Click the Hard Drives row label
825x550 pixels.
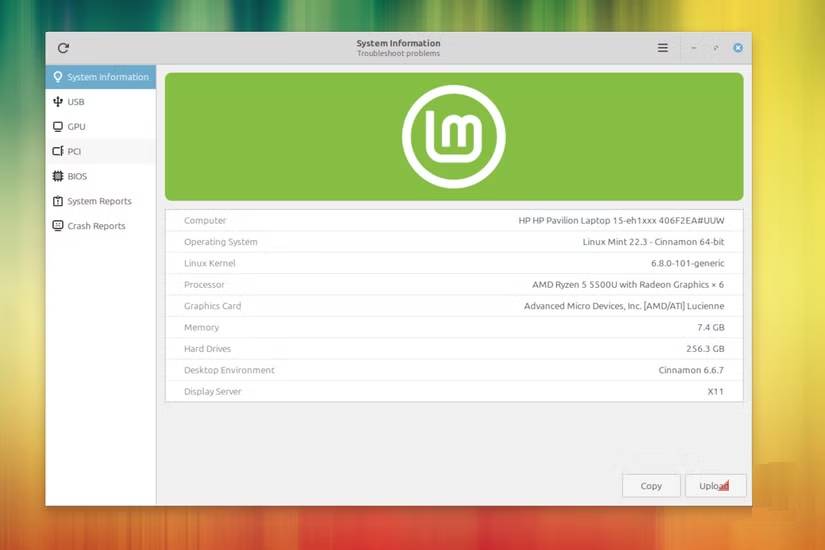207,349
